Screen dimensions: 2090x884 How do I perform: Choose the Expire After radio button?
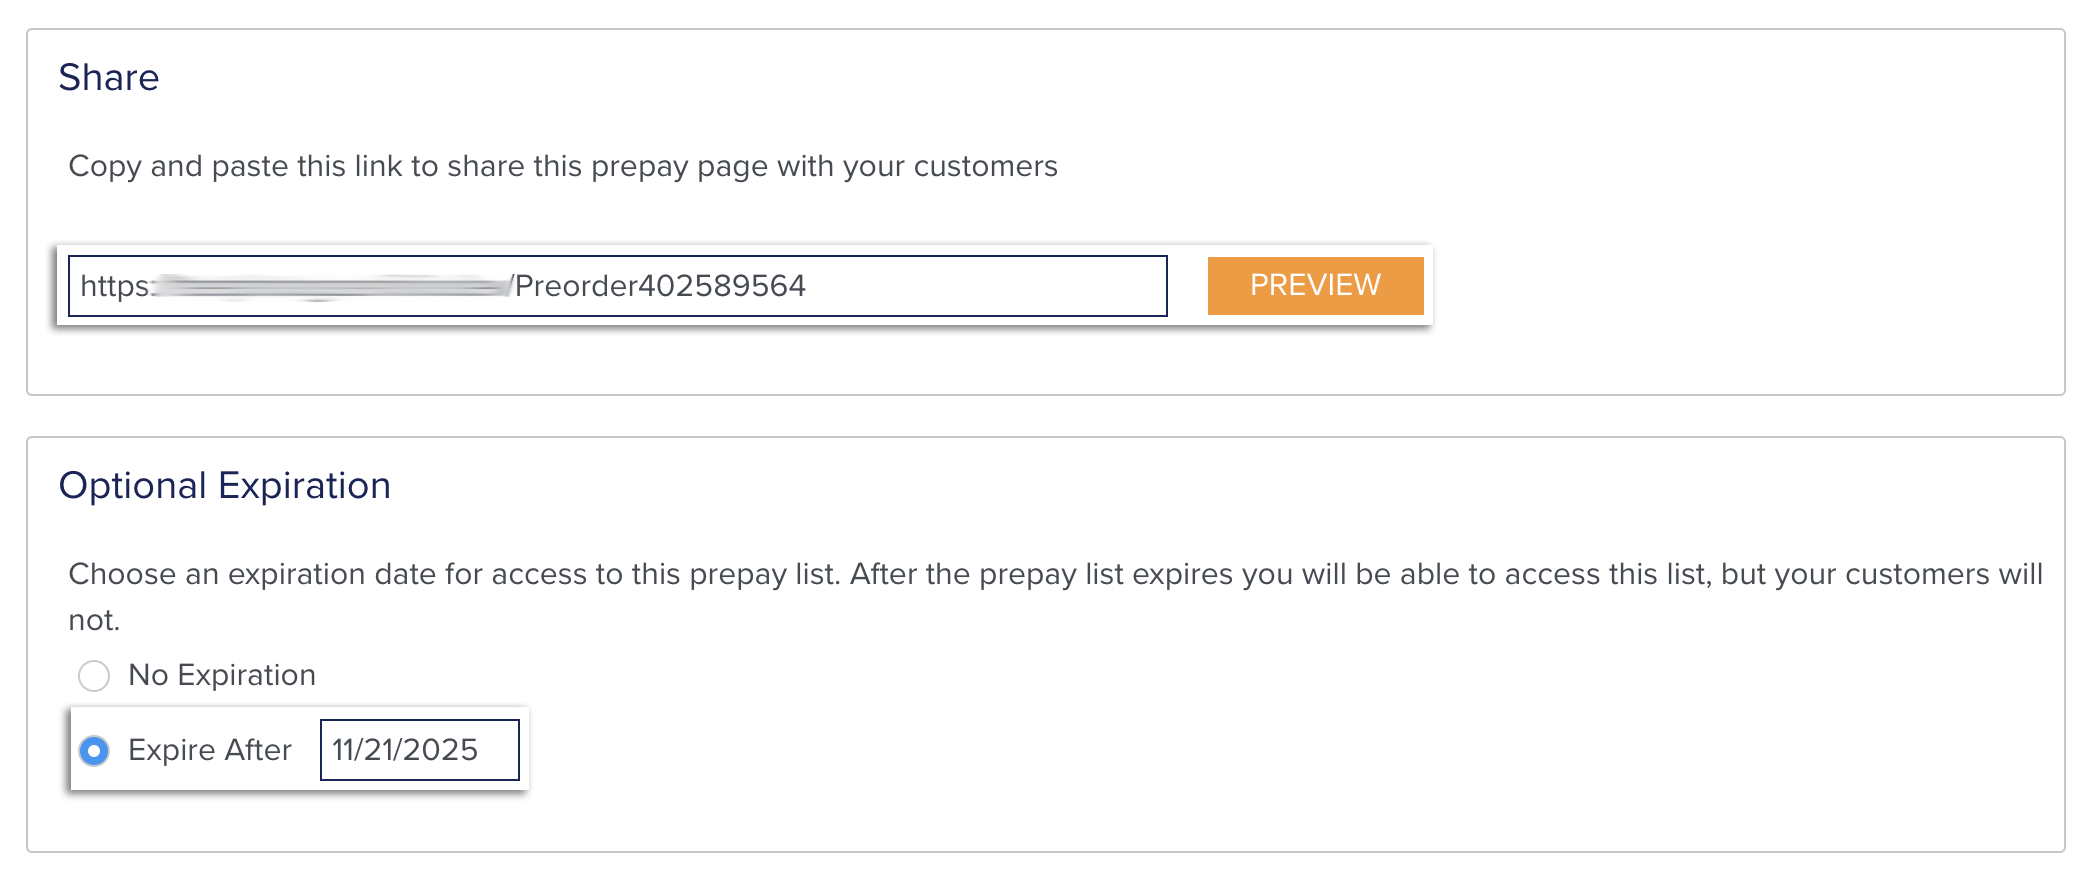pyautogui.click(x=94, y=751)
